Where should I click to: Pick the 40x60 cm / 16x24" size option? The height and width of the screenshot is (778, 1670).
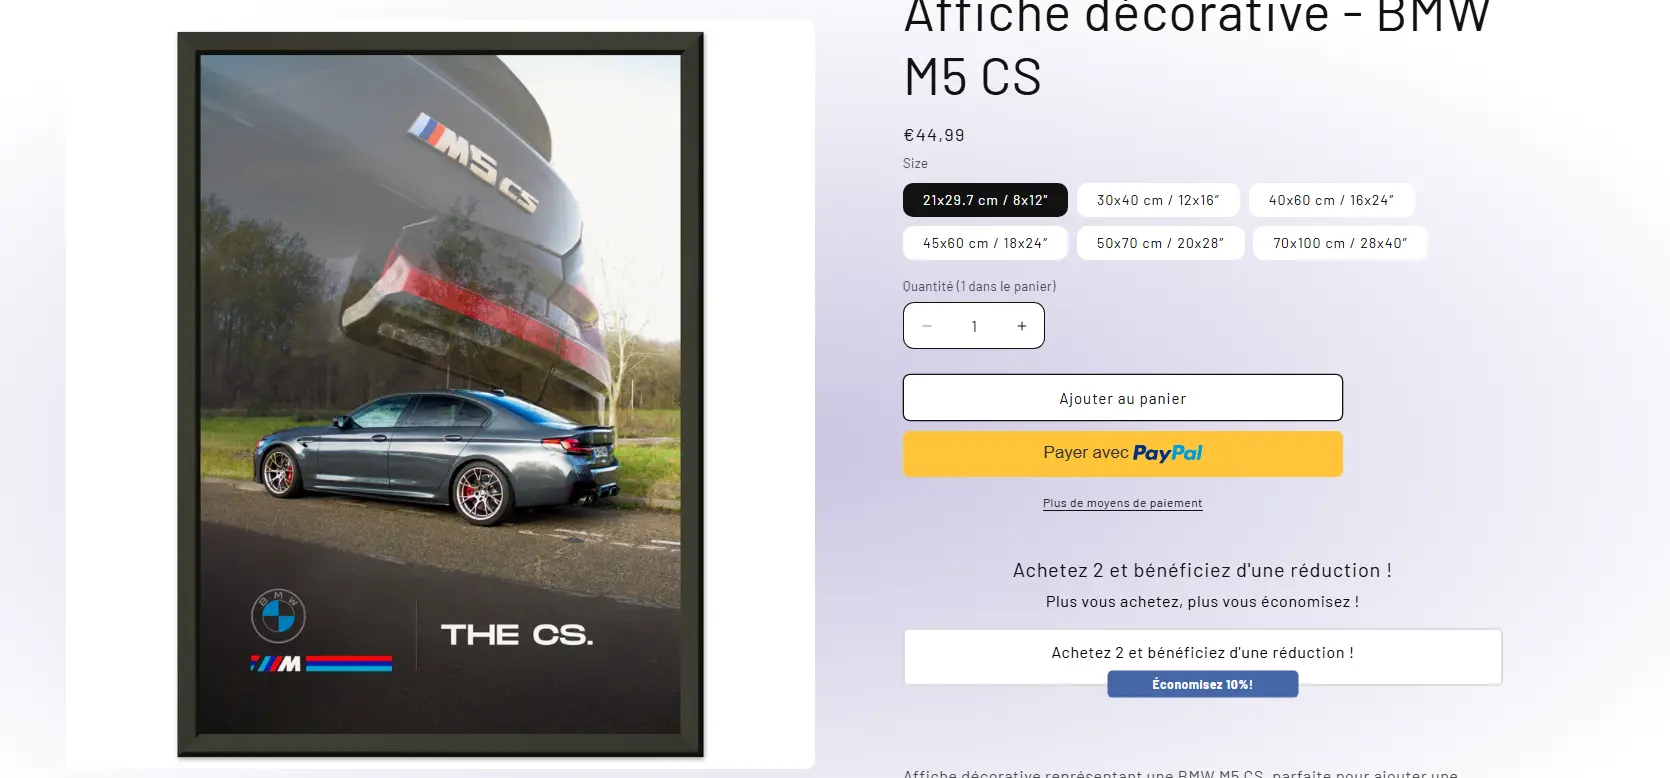point(1331,200)
